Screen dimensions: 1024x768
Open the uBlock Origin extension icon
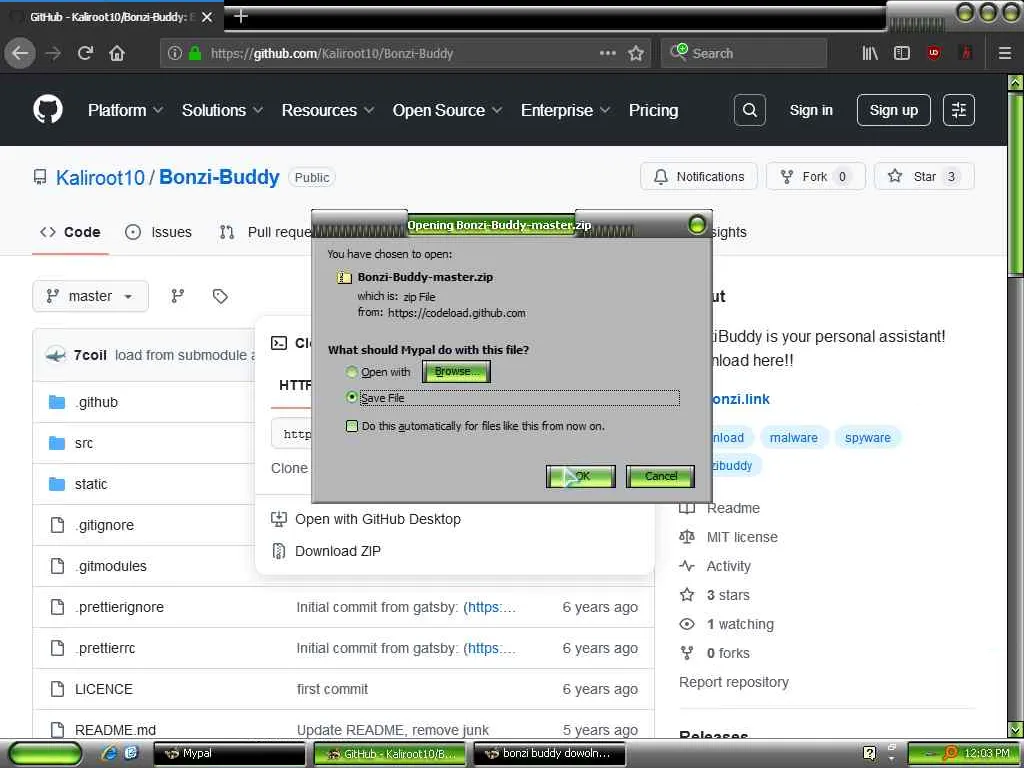(x=934, y=54)
